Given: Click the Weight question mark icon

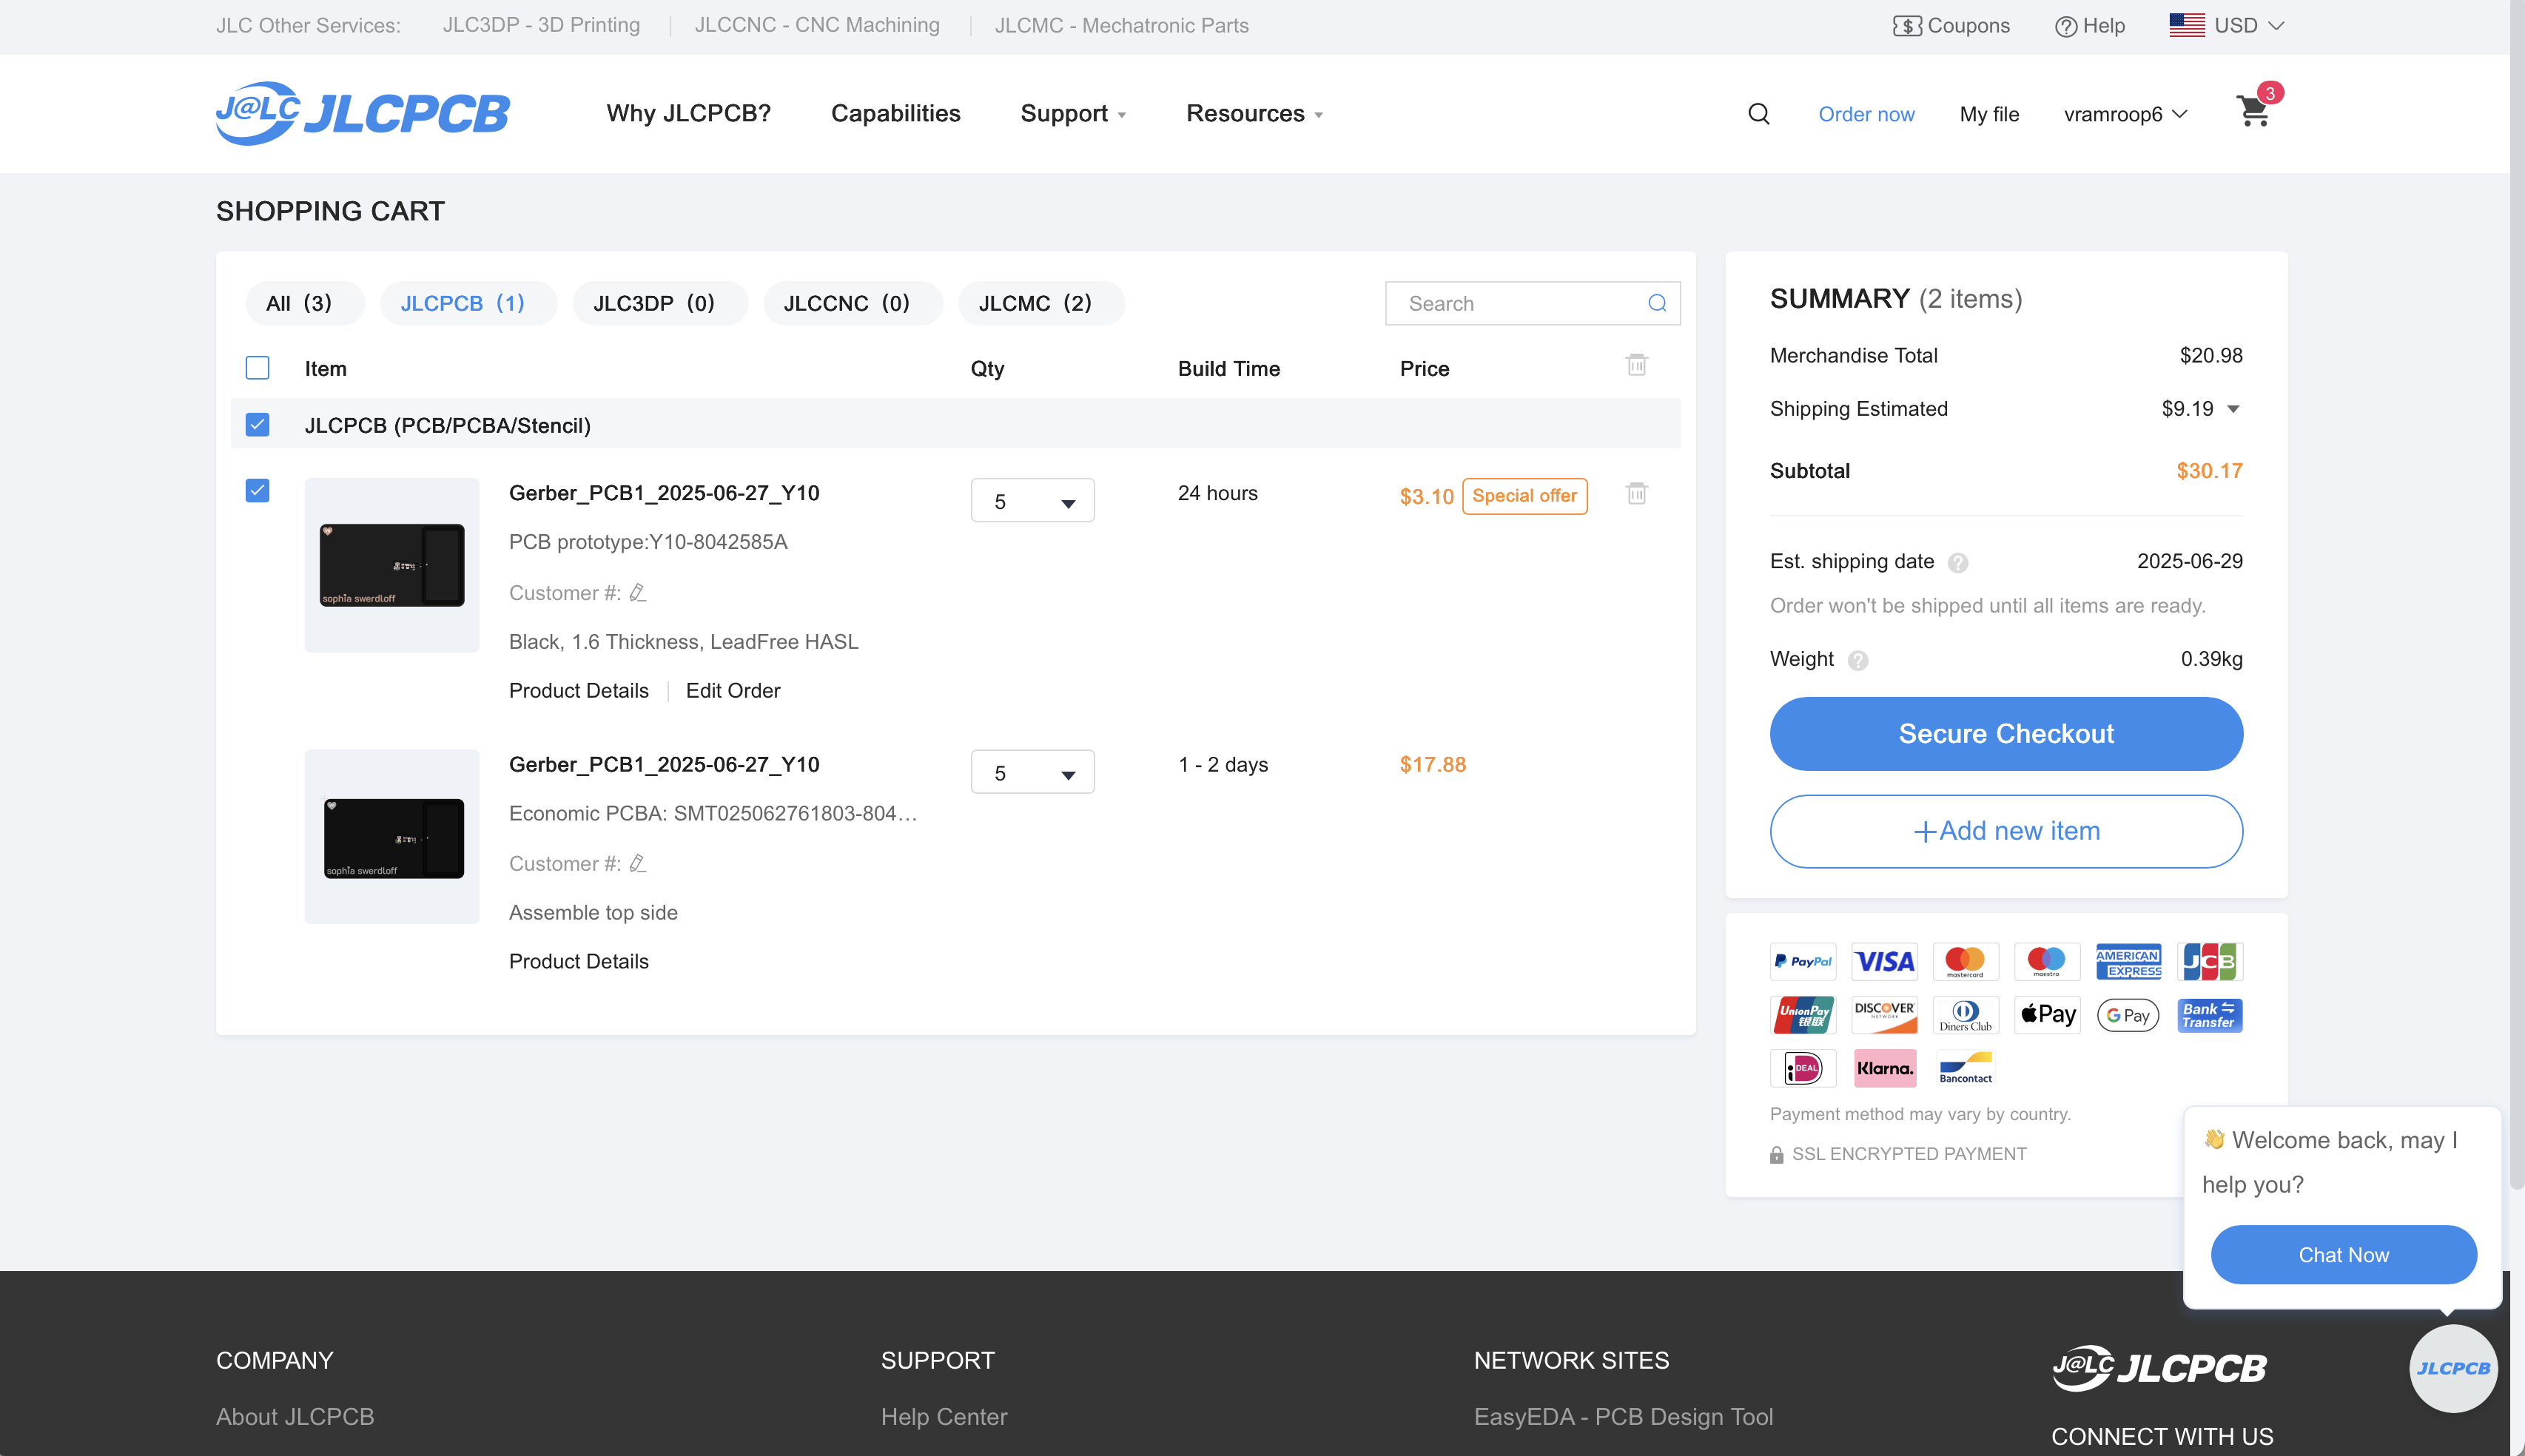Looking at the screenshot, I should tap(1858, 660).
